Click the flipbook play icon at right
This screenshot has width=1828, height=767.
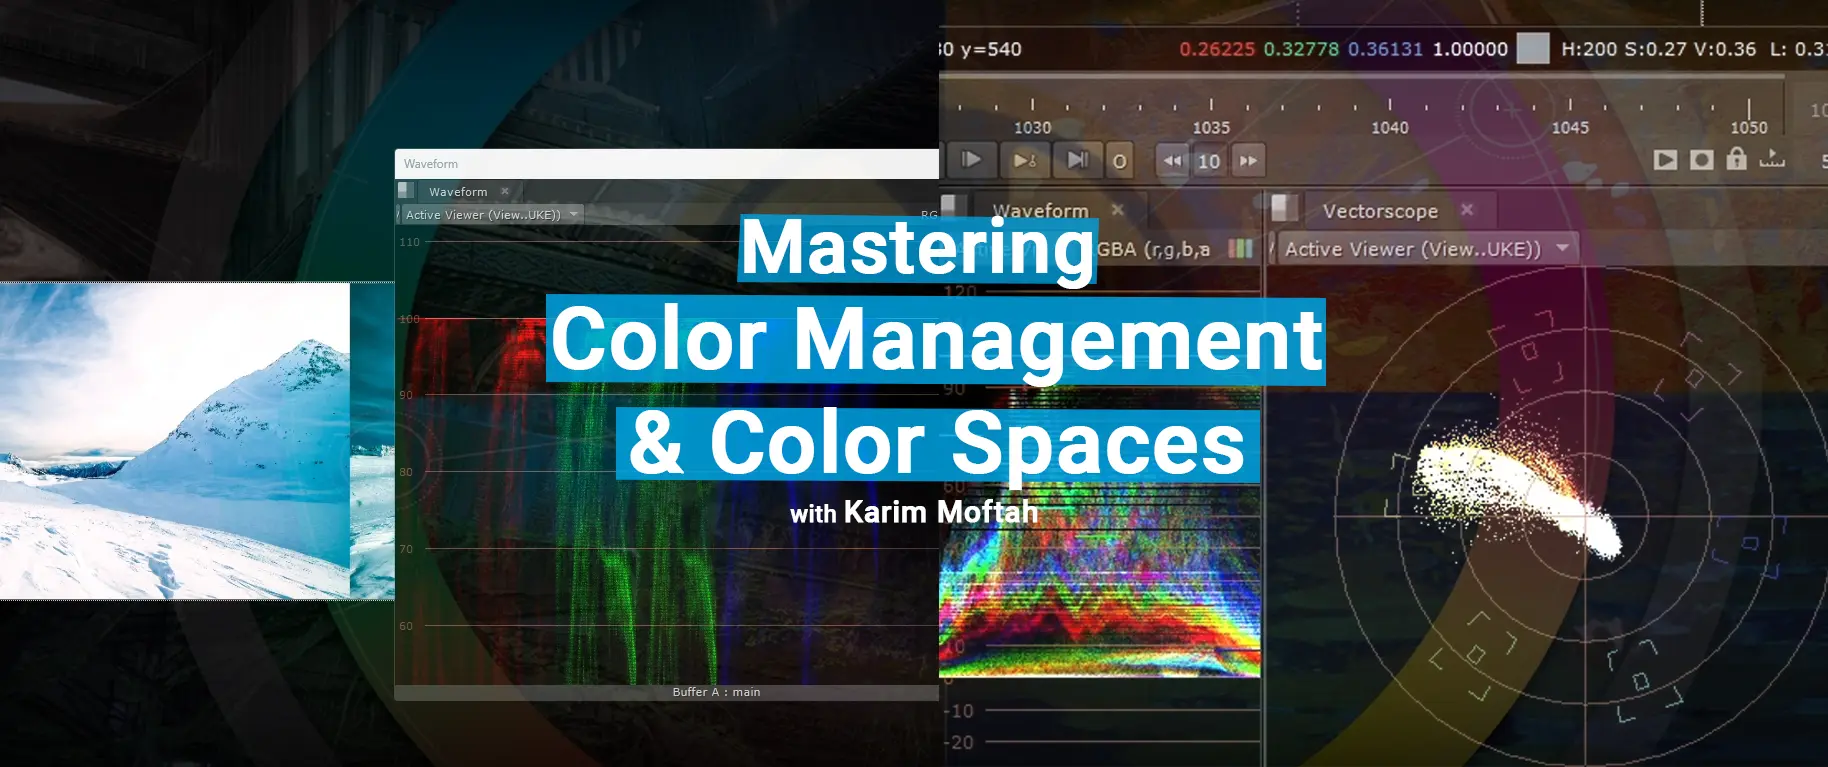coord(1665,160)
